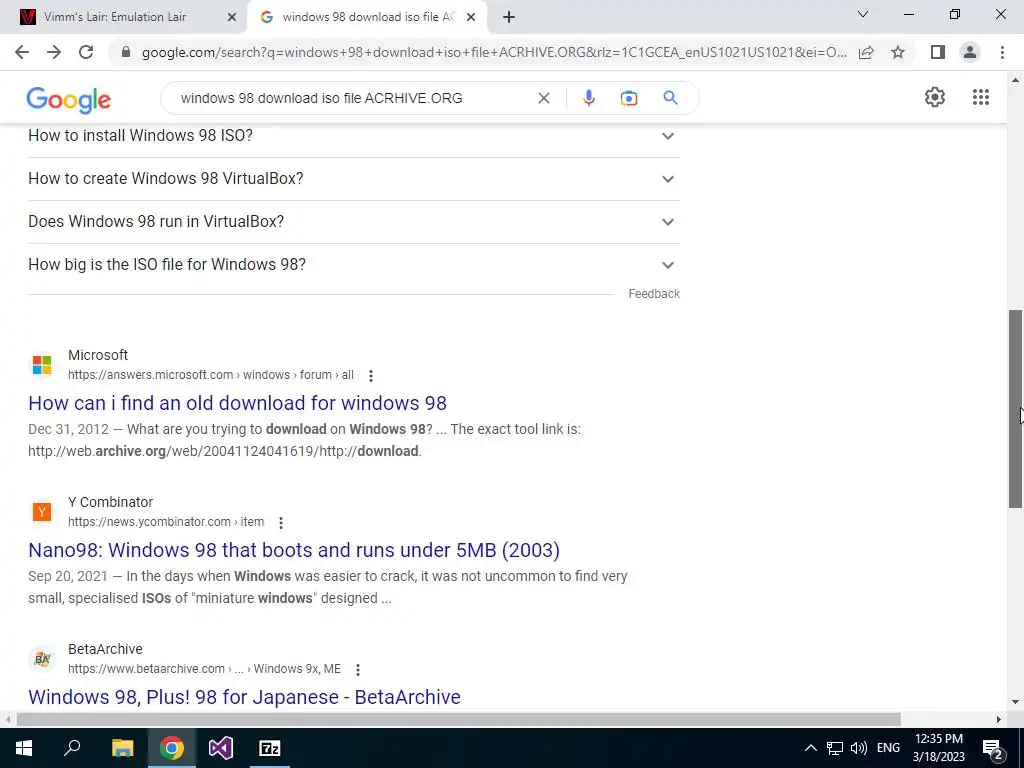This screenshot has height=768, width=1024.
Task: Click Y Combinator favicon beside result
Action: point(42,511)
